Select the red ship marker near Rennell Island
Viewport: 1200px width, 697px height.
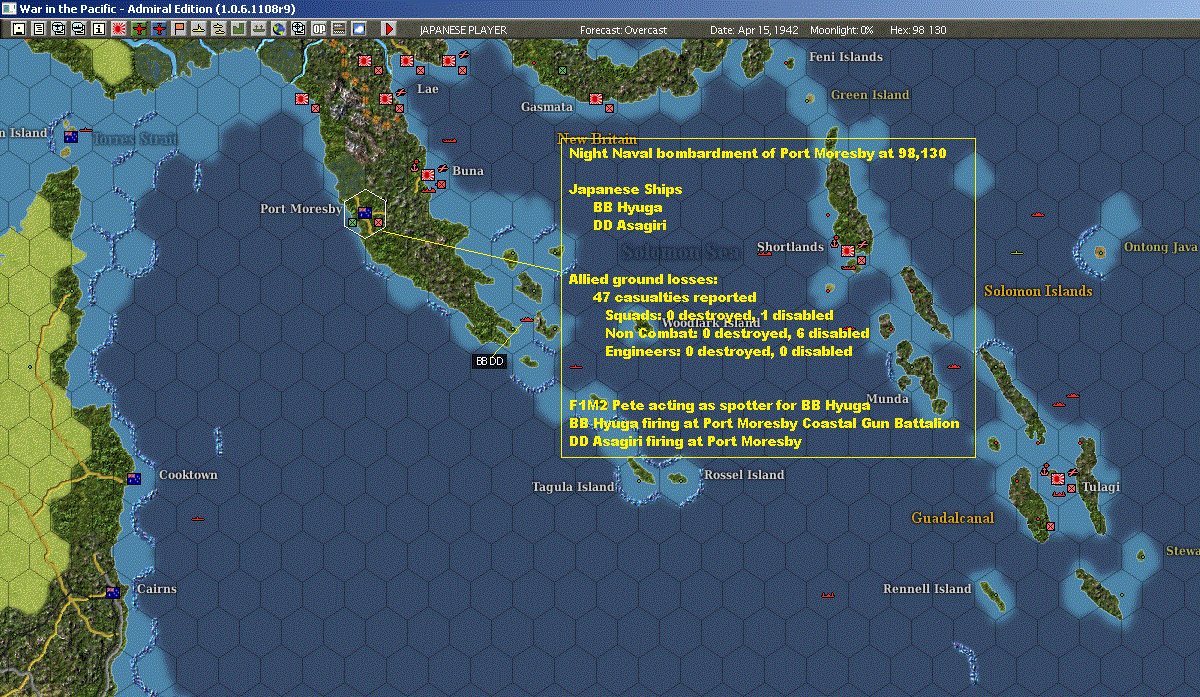[827, 594]
